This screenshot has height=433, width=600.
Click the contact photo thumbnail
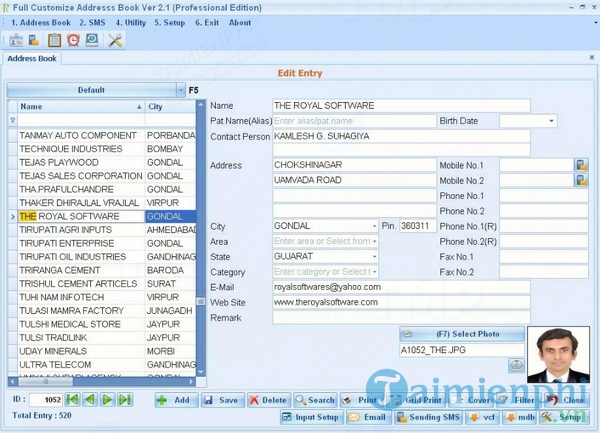click(x=558, y=355)
